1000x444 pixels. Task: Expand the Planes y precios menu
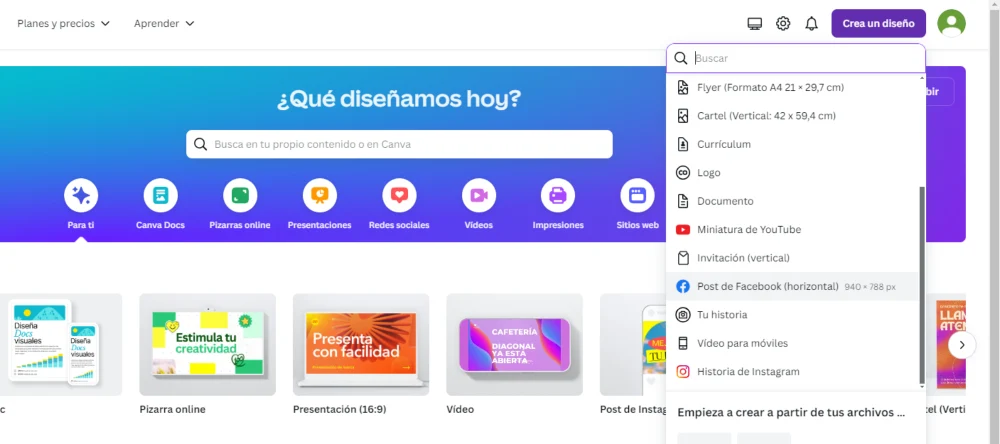[x=63, y=24]
